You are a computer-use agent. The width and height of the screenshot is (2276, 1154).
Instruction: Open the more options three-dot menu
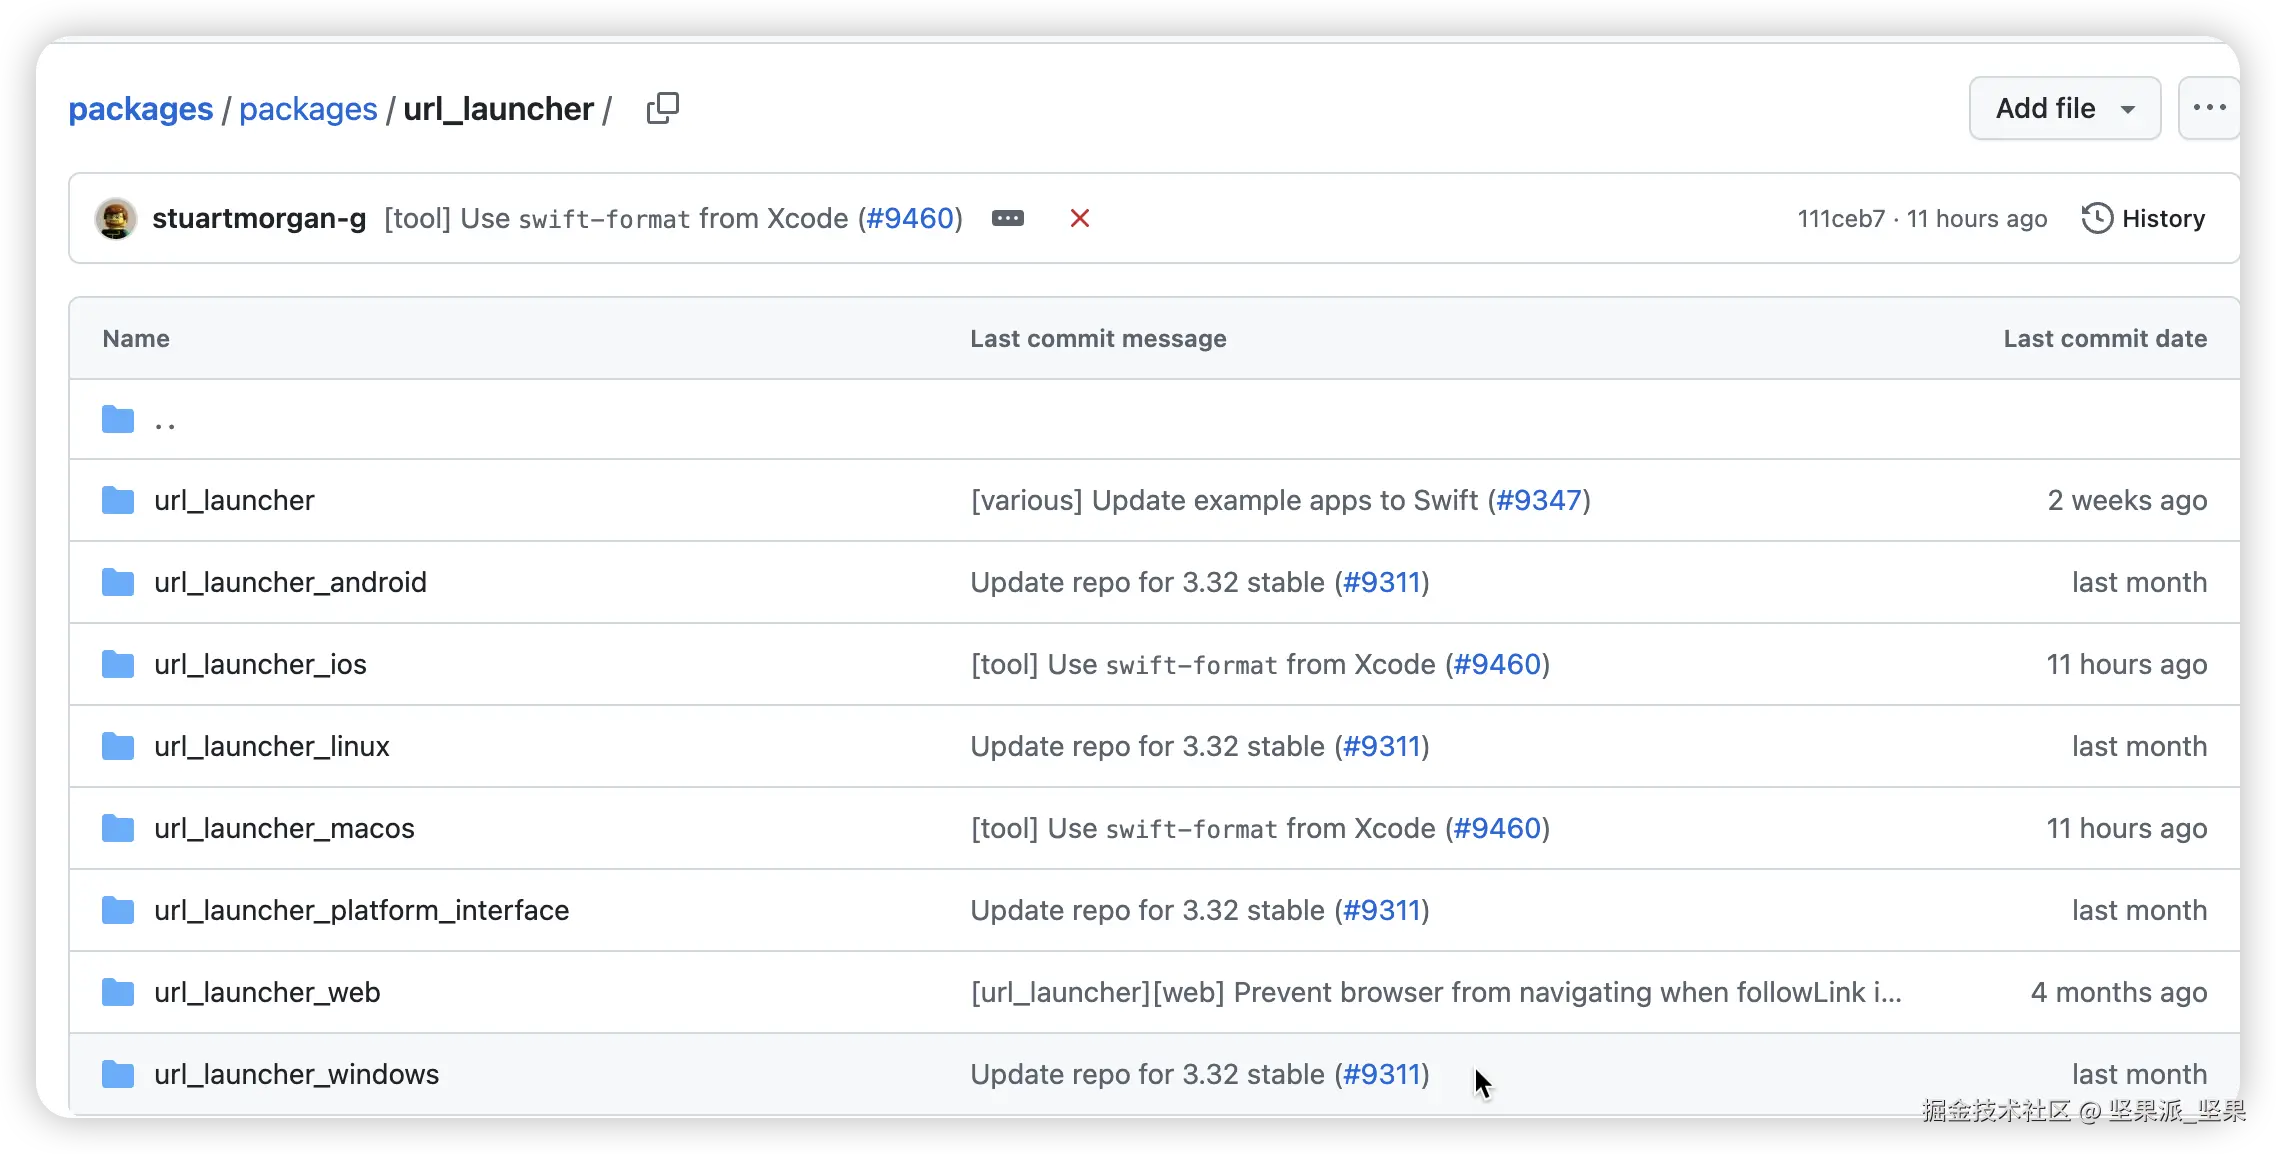click(2208, 108)
